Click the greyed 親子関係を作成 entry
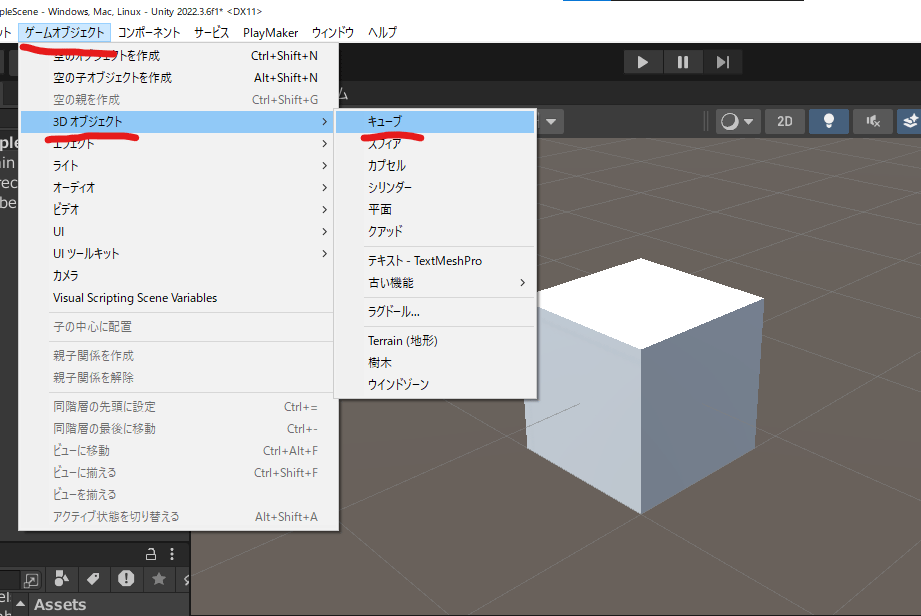 (179, 356)
